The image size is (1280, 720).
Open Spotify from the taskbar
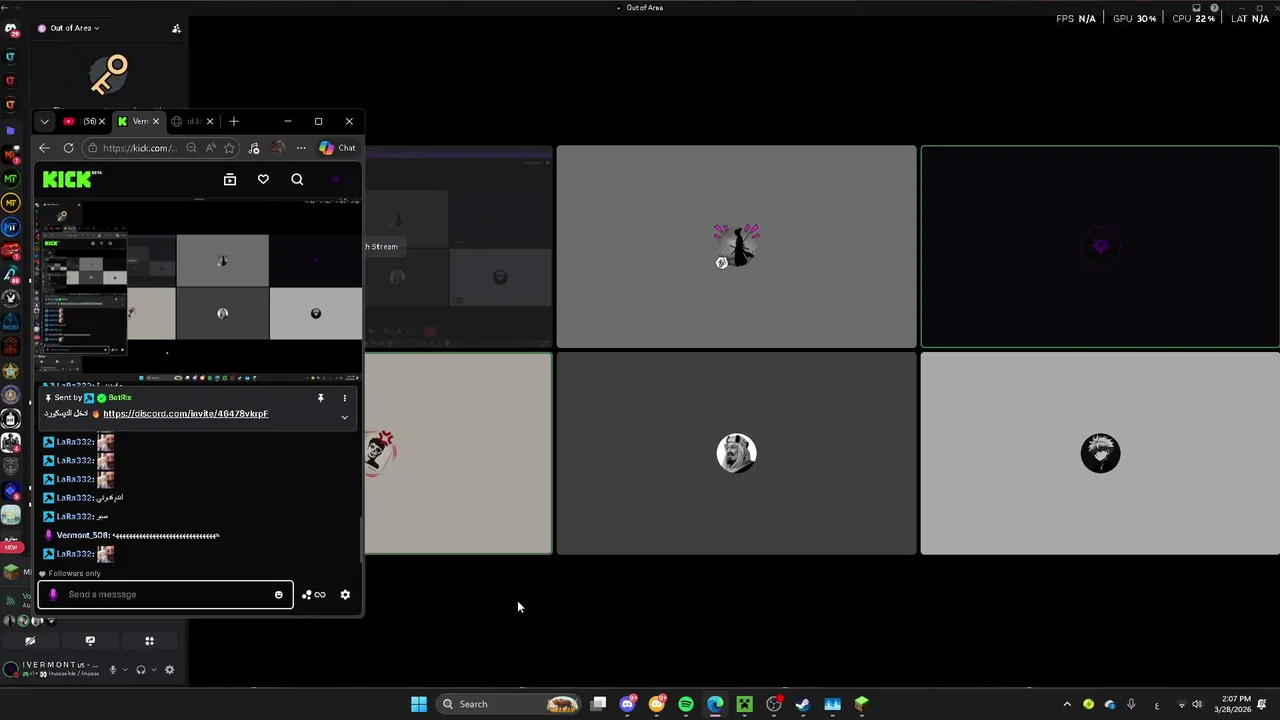pyautogui.click(x=686, y=704)
